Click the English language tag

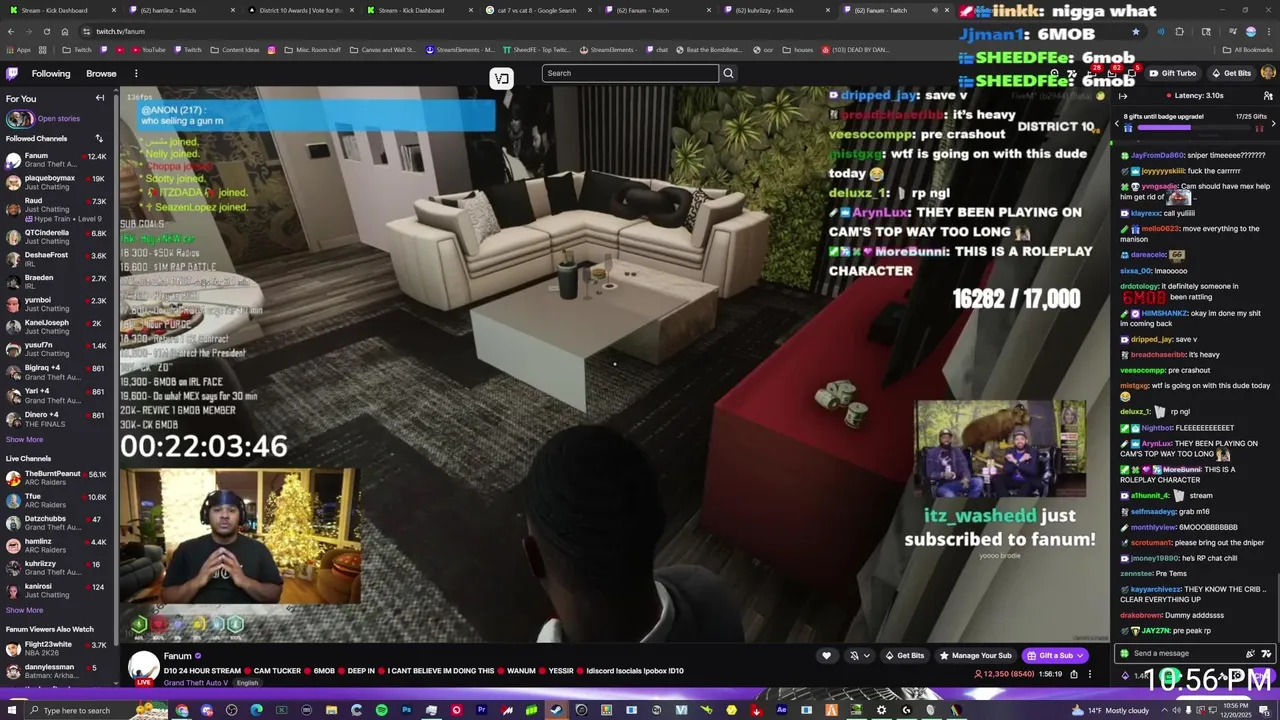point(247,683)
